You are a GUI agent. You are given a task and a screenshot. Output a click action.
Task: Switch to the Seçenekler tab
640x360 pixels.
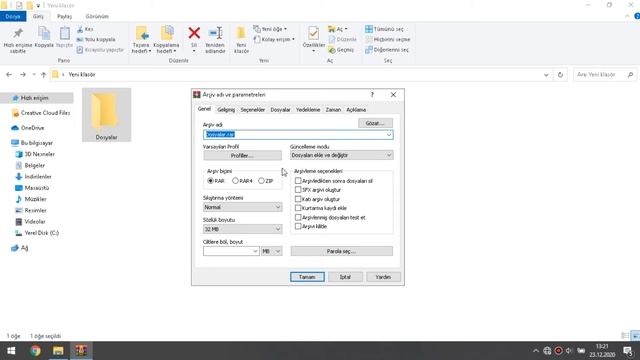tap(253, 110)
